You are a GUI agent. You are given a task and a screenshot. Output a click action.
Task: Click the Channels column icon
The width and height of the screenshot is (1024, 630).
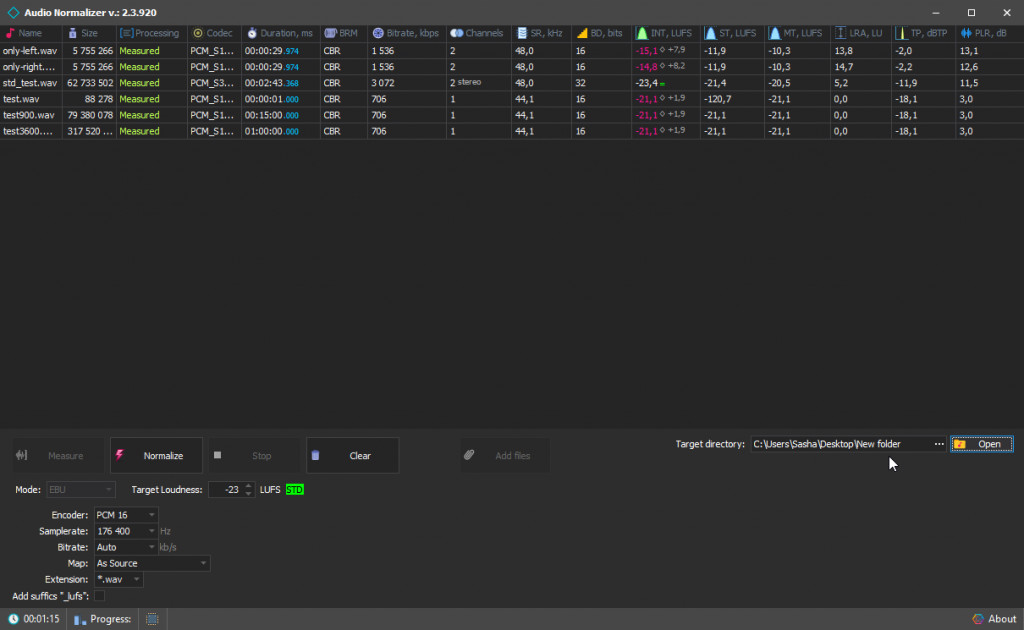pos(456,33)
